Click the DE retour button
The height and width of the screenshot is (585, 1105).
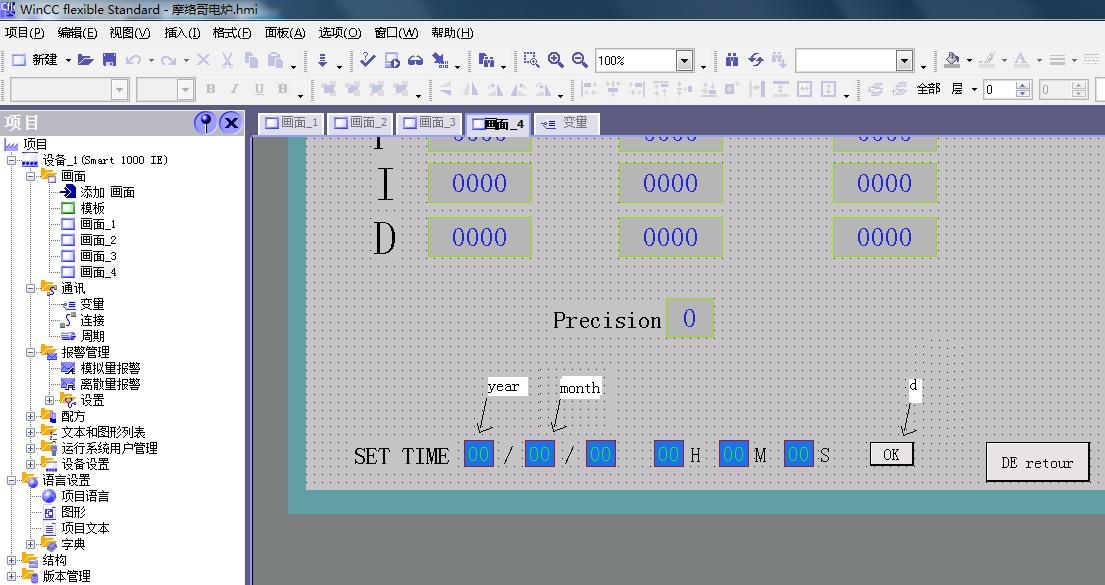tap(1037, 462)
